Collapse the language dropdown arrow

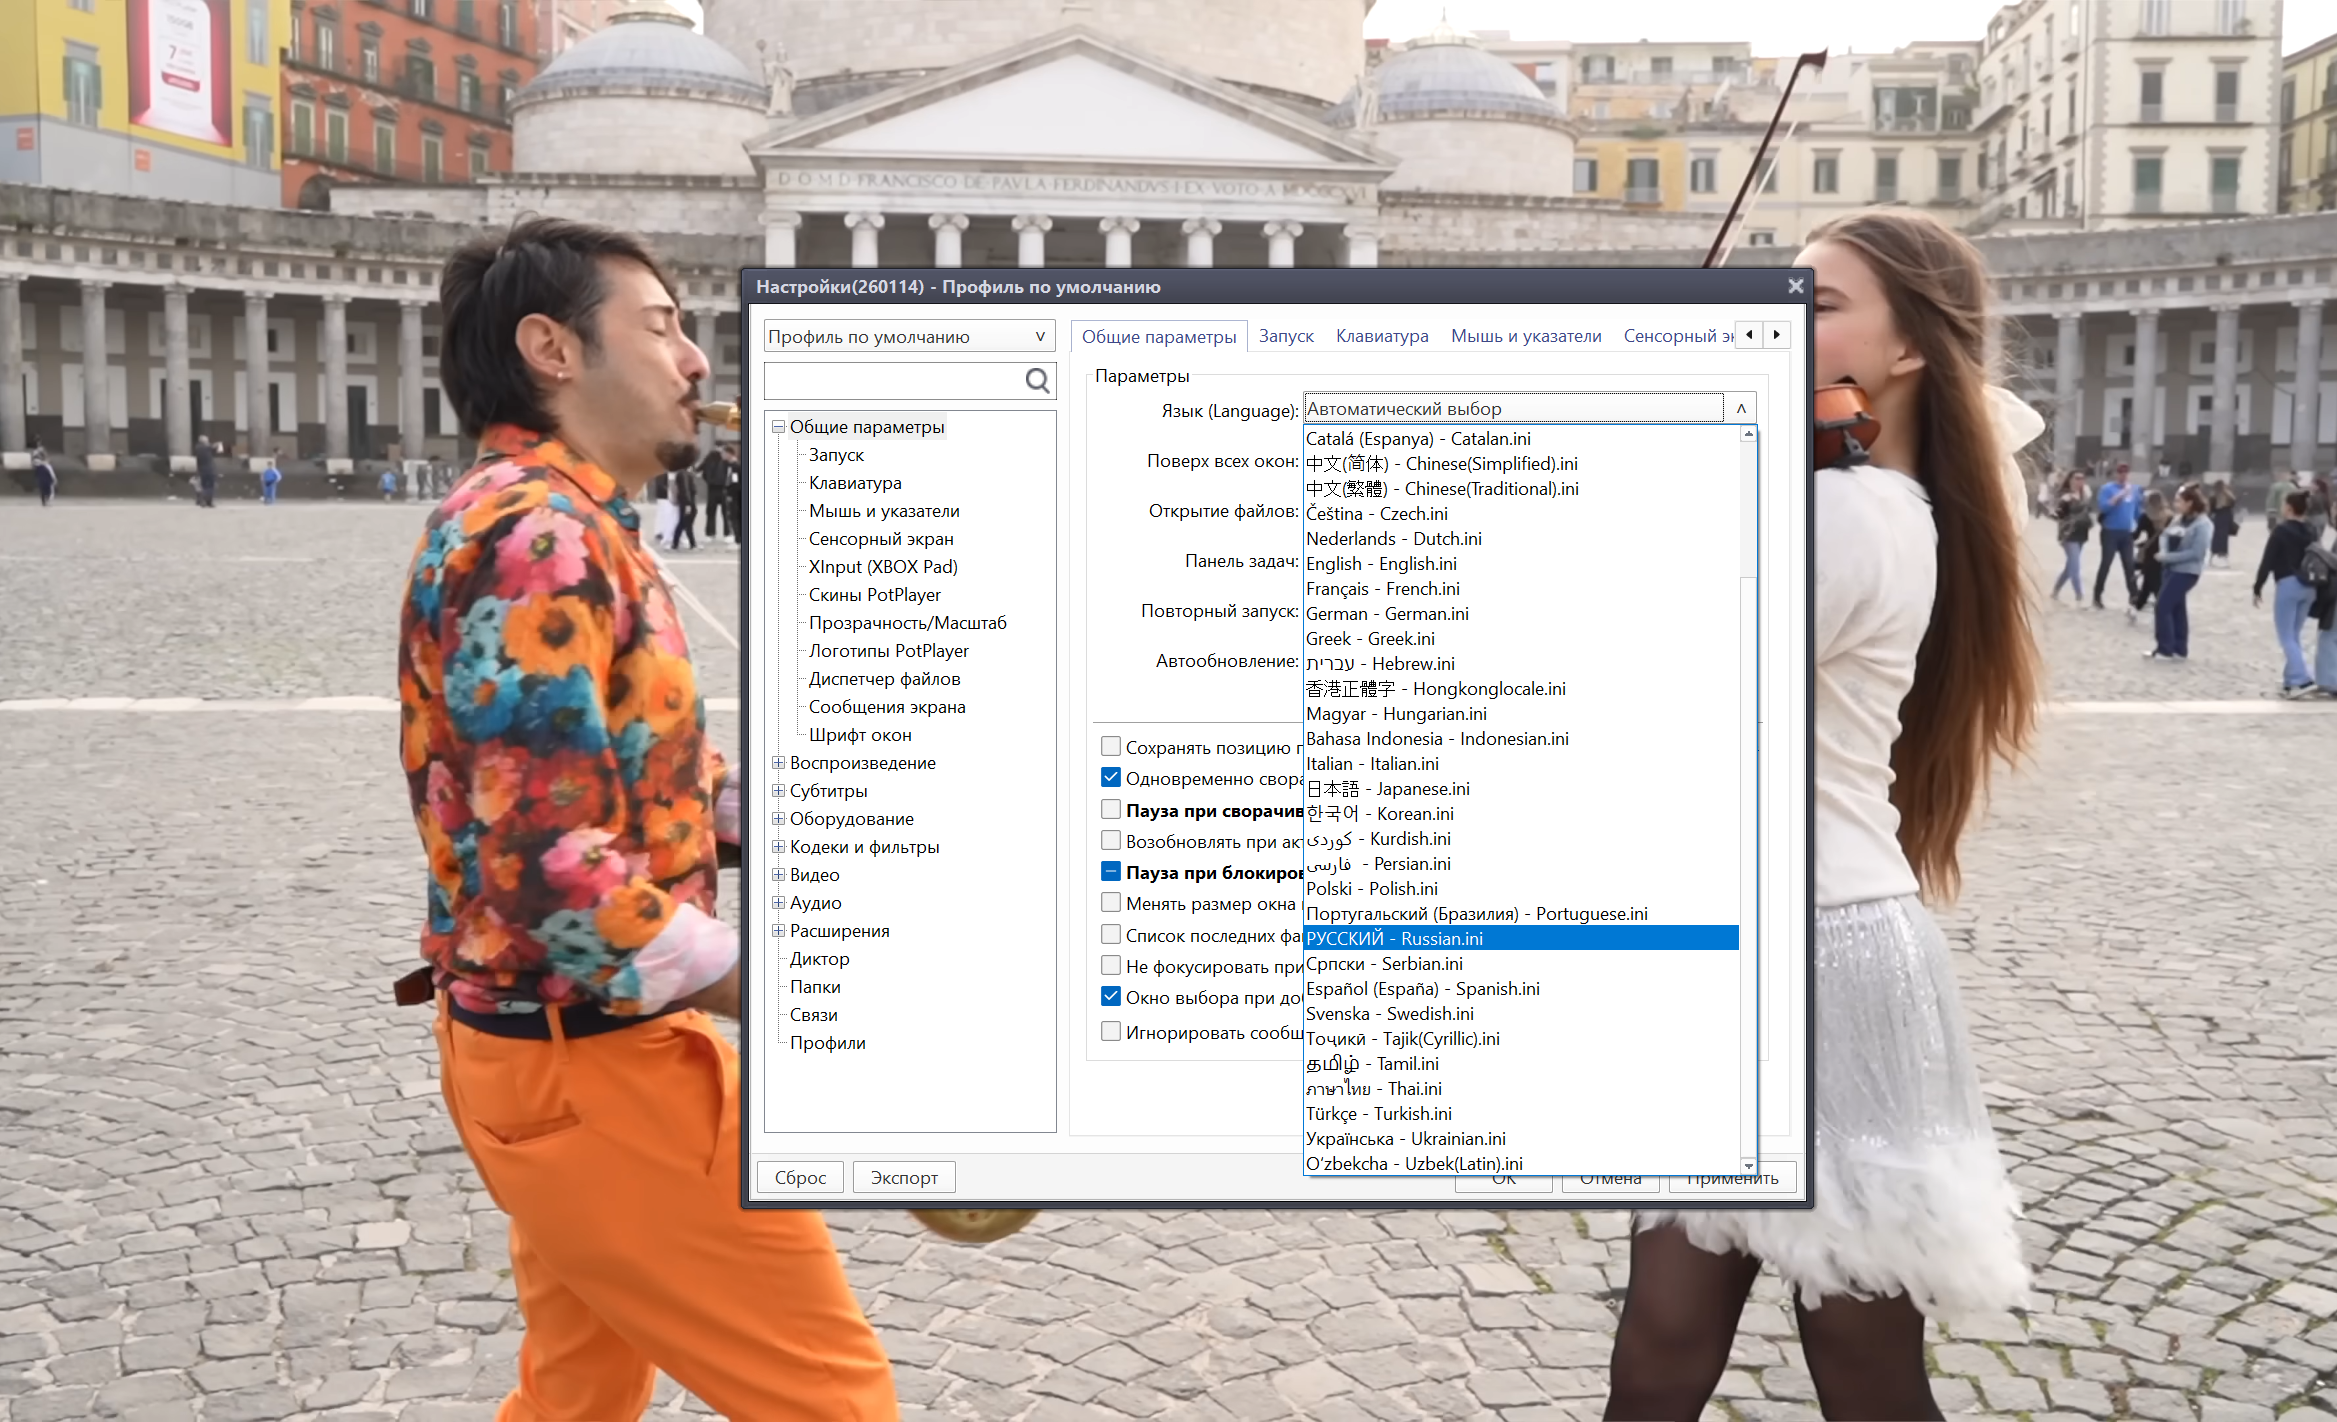1740,408
